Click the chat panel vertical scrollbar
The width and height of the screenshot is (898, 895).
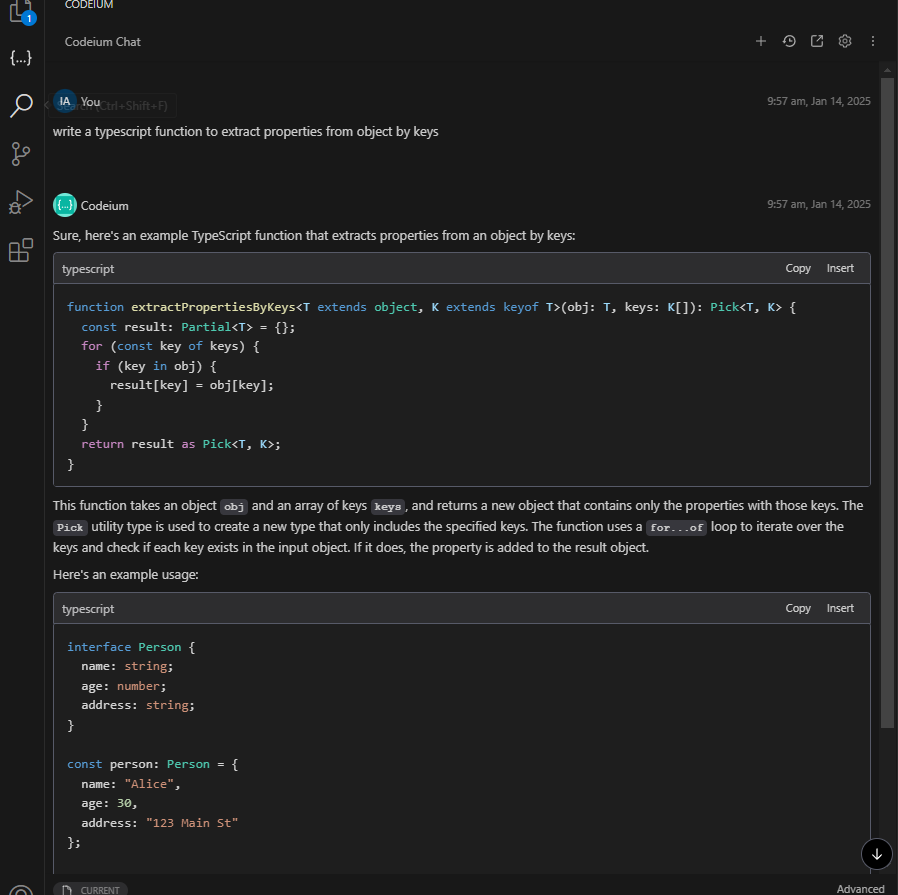pyautogui.click(x=887, y=400)
